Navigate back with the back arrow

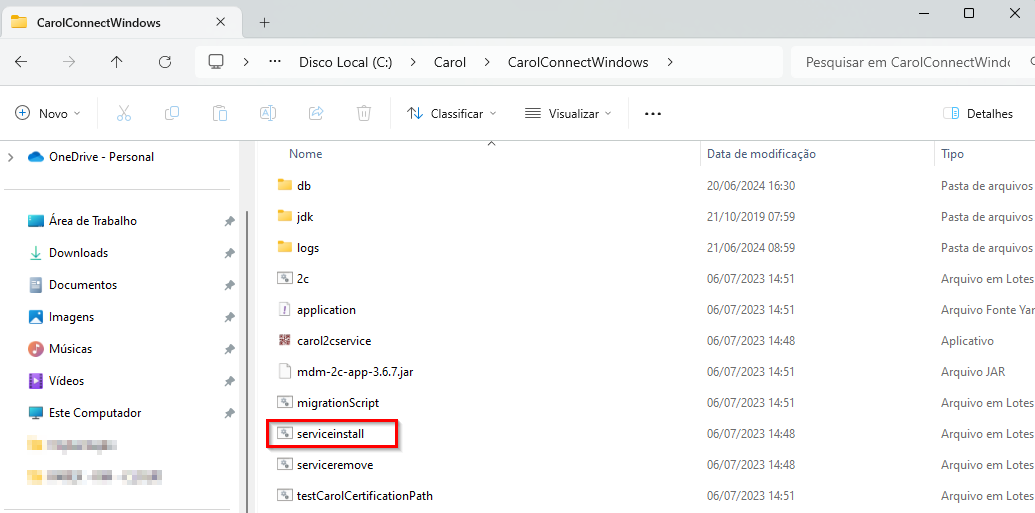[21, 62]
